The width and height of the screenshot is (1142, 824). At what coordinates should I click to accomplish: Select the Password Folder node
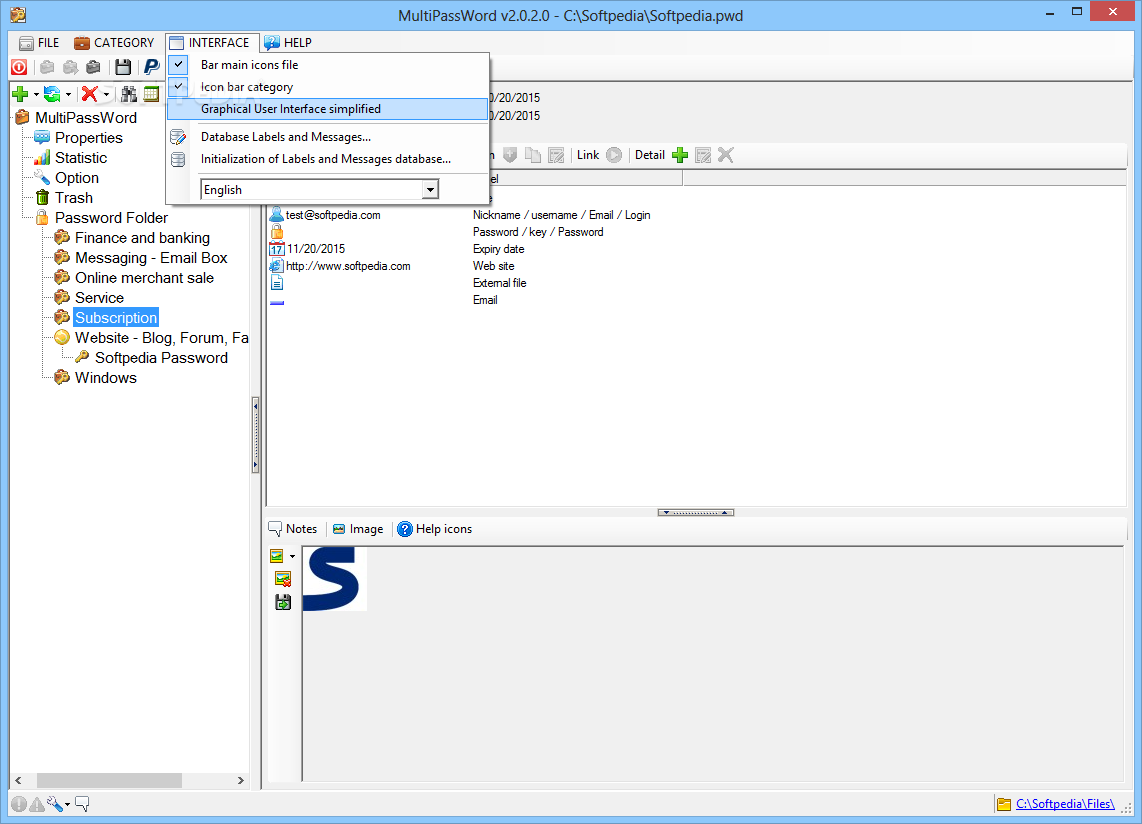[111, 218]
